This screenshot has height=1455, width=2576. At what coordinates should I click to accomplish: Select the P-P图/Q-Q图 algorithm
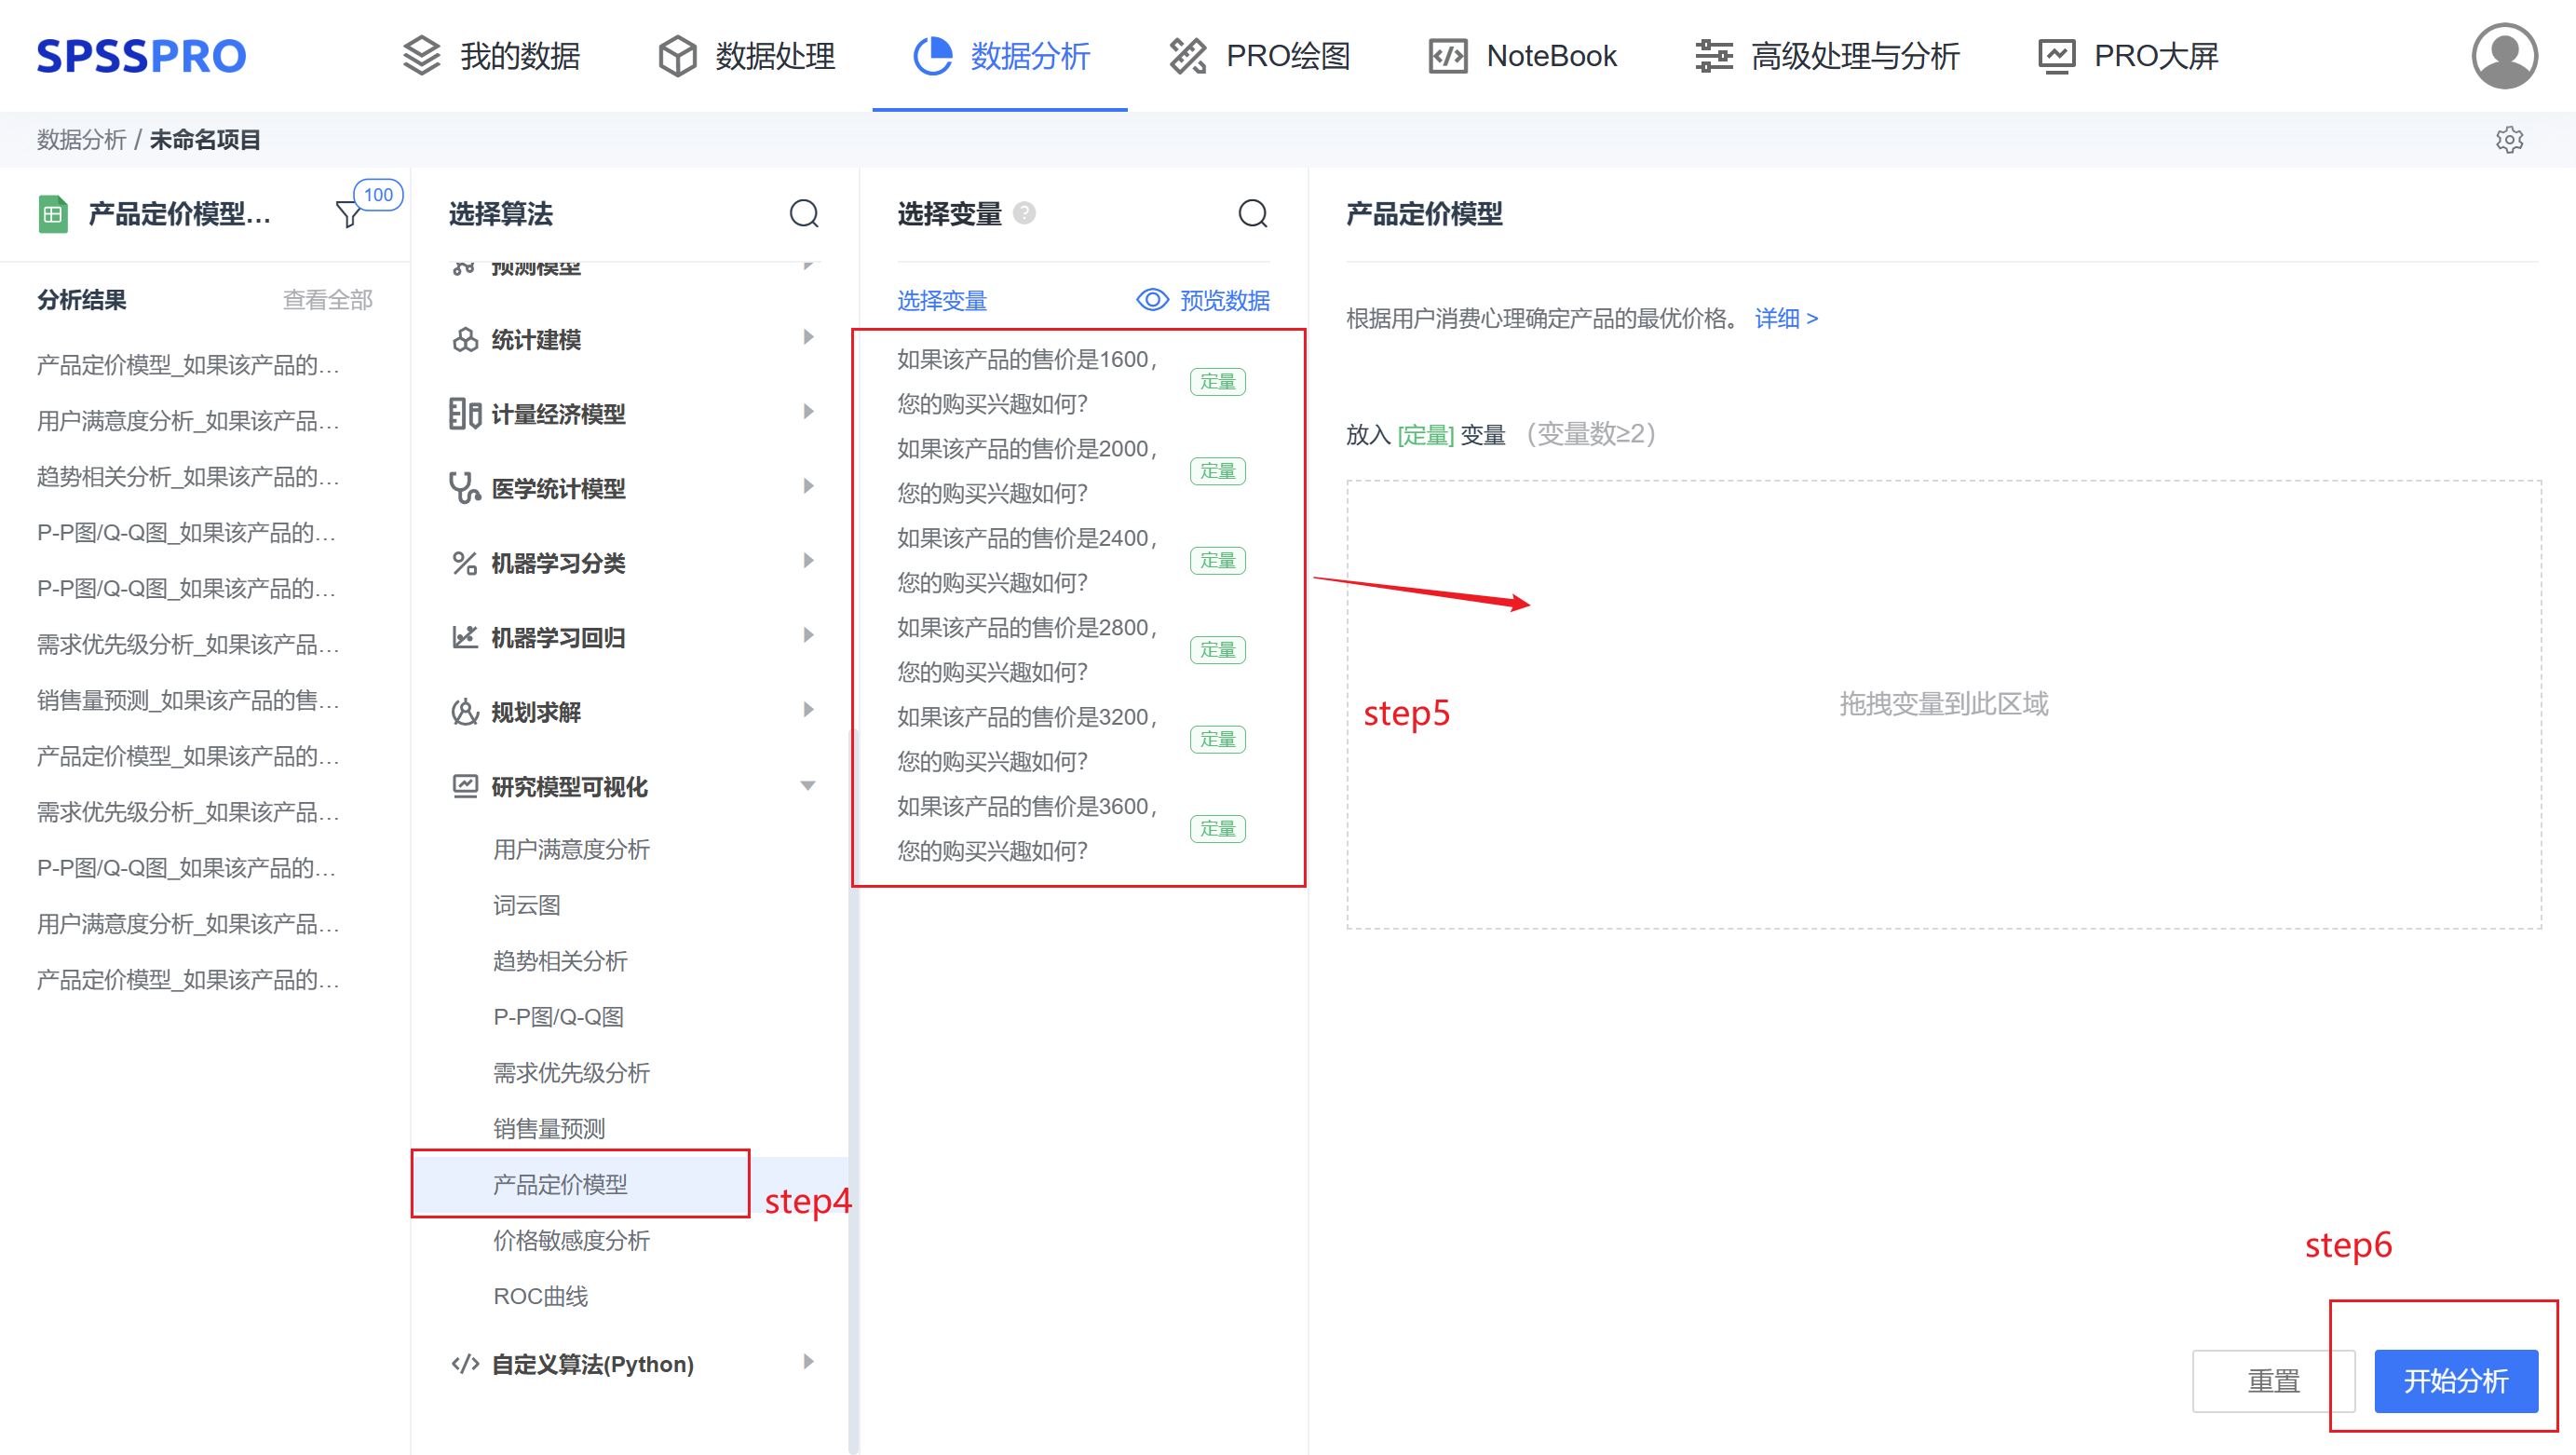pos(558,1017)
